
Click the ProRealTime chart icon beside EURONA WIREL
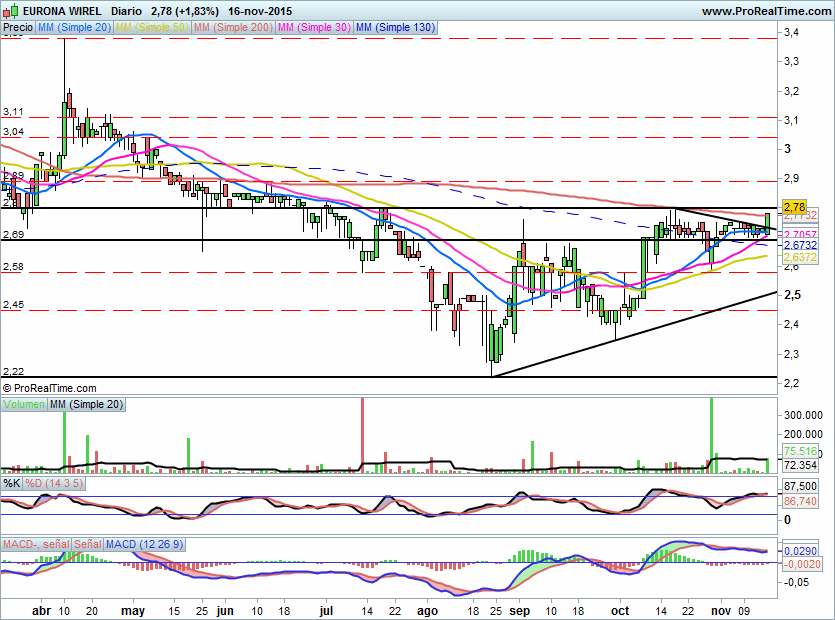click(x=11, y=10)
